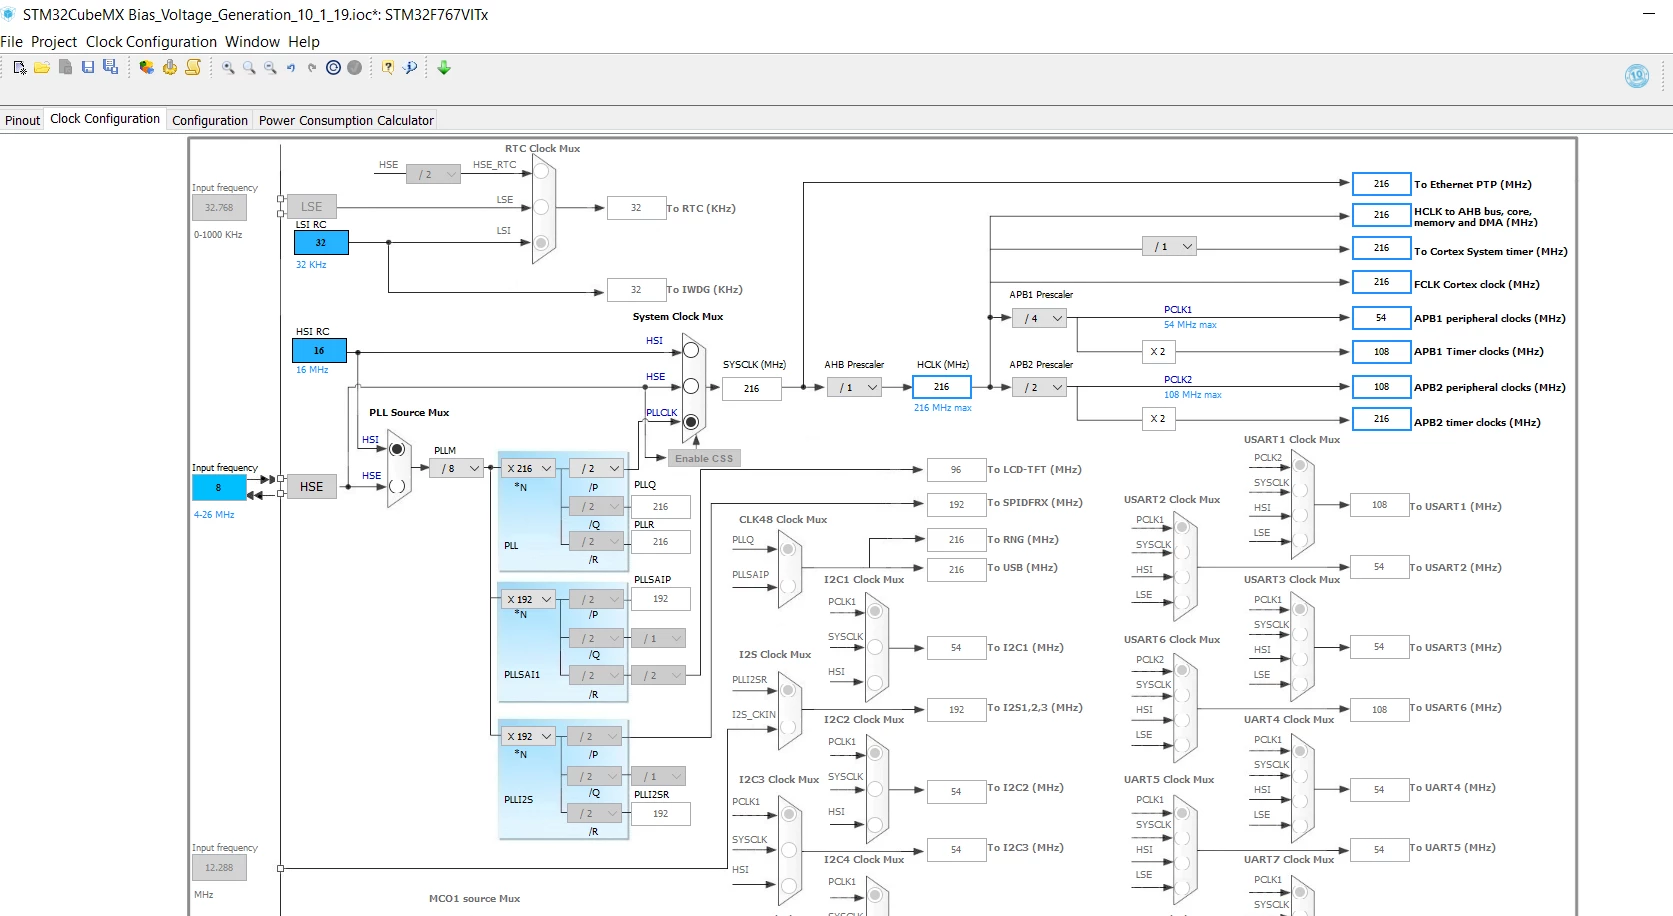The width and height of the screenshot is (1673, 916).
Task: Open the AHB Prescaler dropdown
Action: [854, 387]
